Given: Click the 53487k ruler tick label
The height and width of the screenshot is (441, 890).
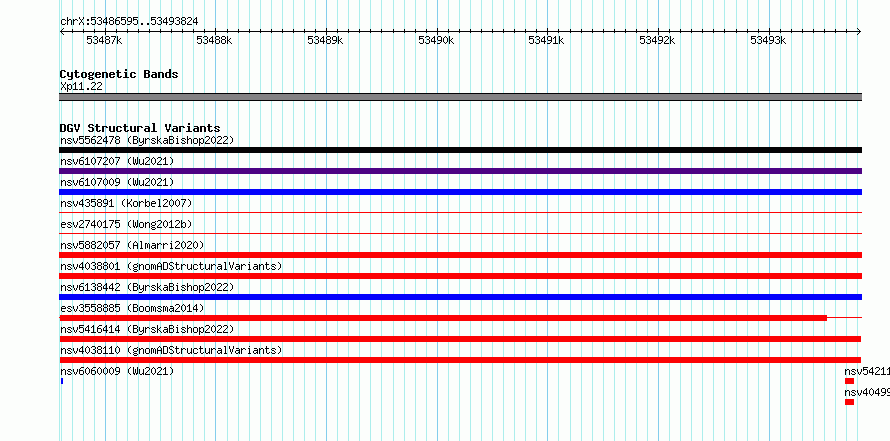Looking at the screenshot, I should 104,40.
